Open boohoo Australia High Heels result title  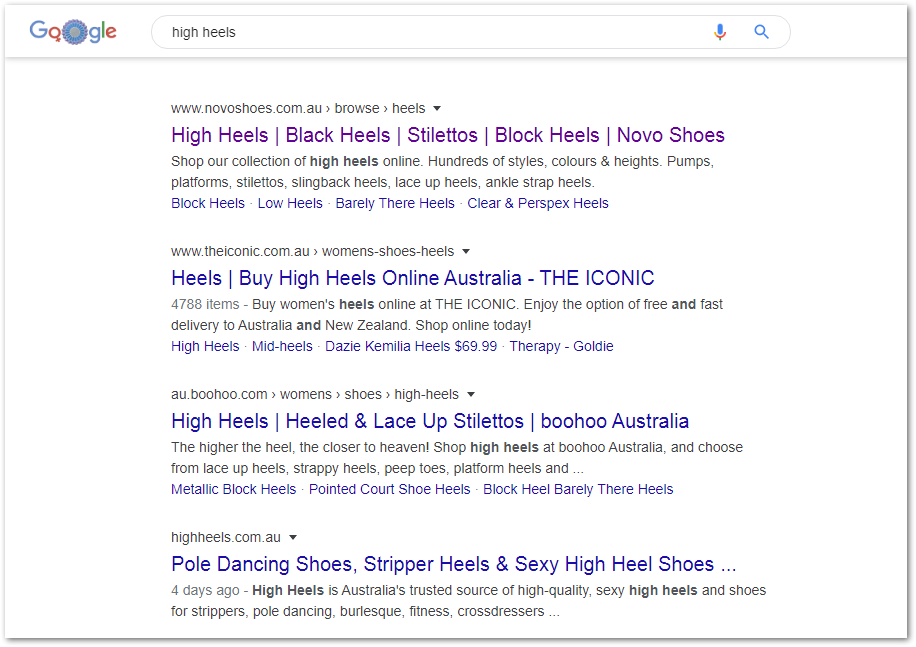point(430,421)
